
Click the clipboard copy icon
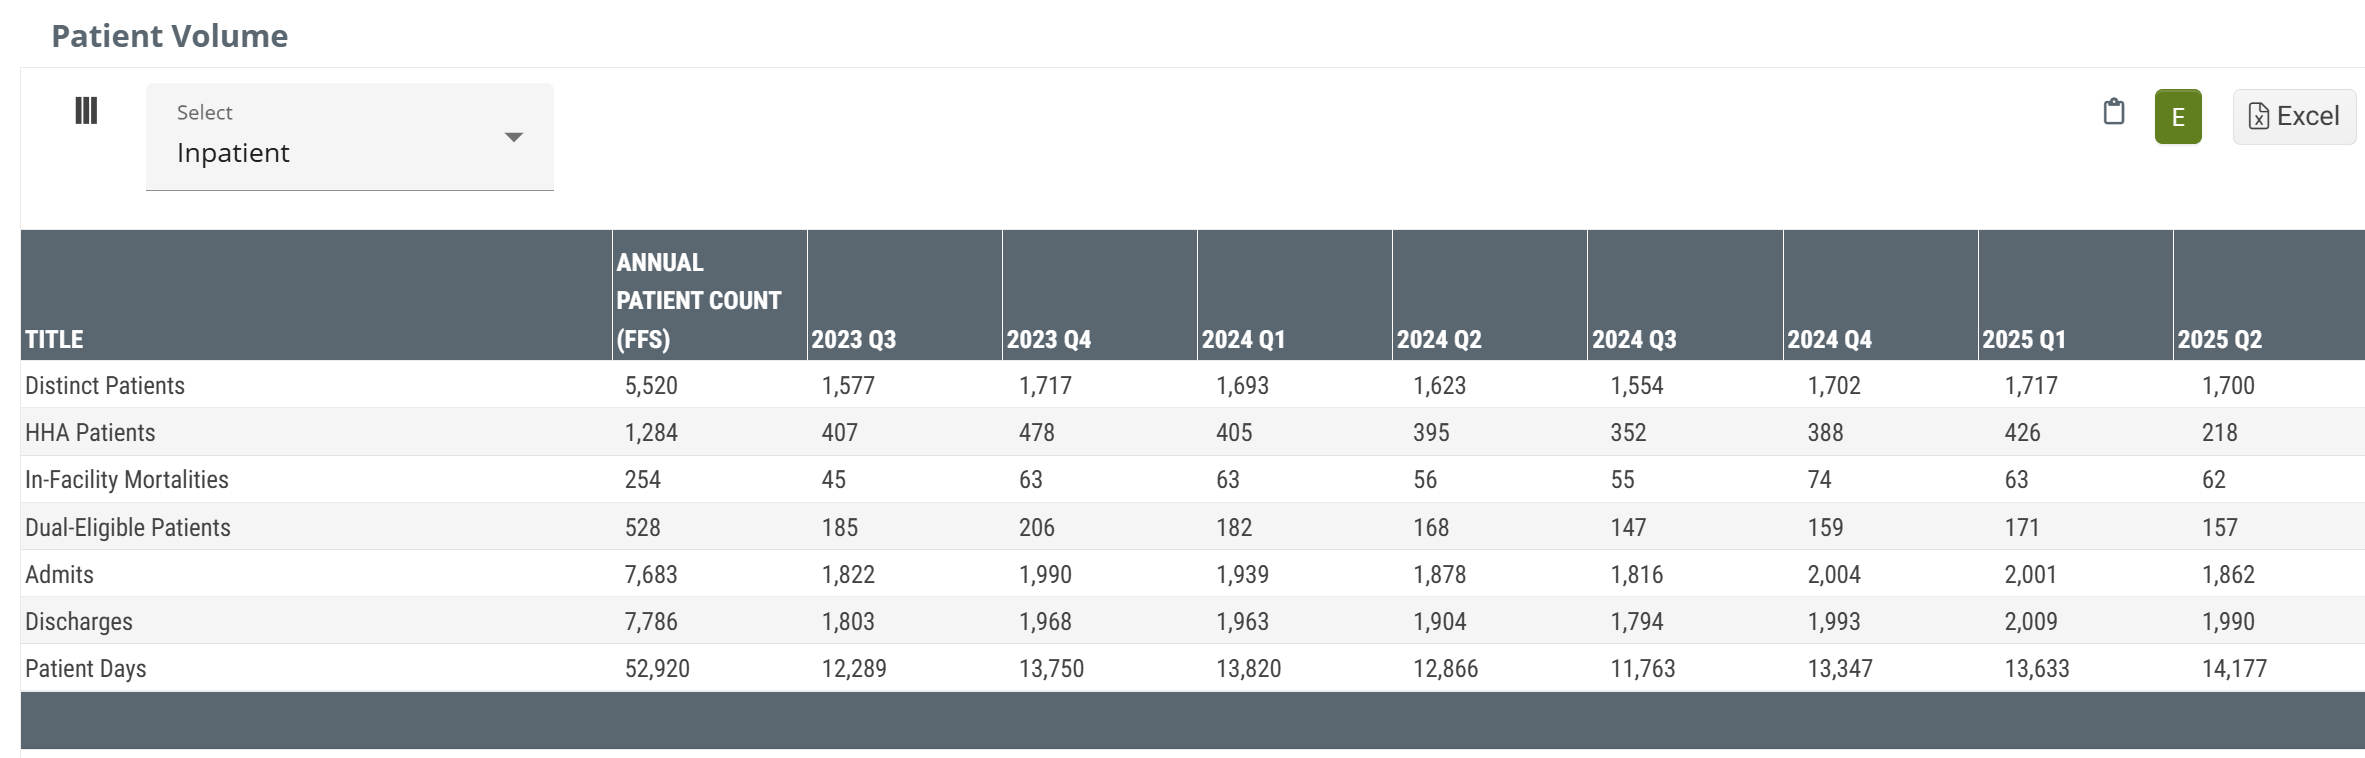pos(2113,112)
